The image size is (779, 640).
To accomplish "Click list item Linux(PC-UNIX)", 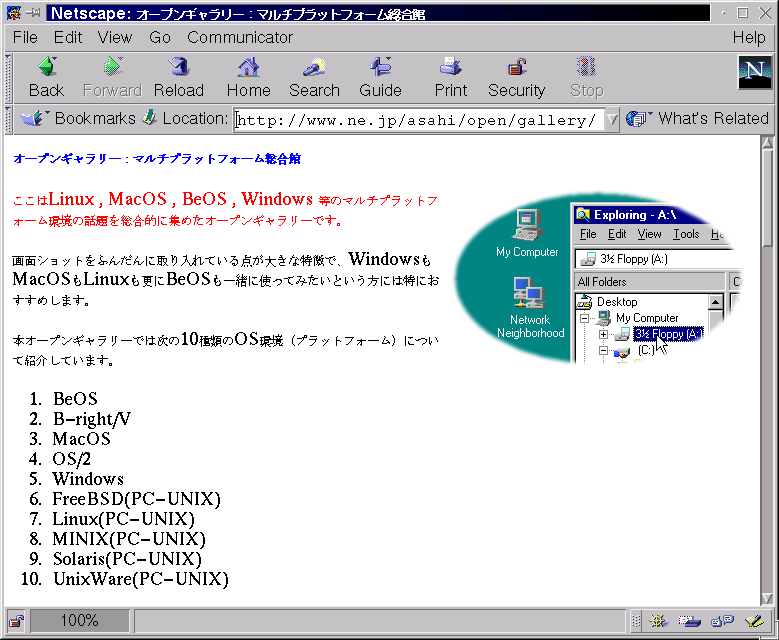I will tap(124, 519).
